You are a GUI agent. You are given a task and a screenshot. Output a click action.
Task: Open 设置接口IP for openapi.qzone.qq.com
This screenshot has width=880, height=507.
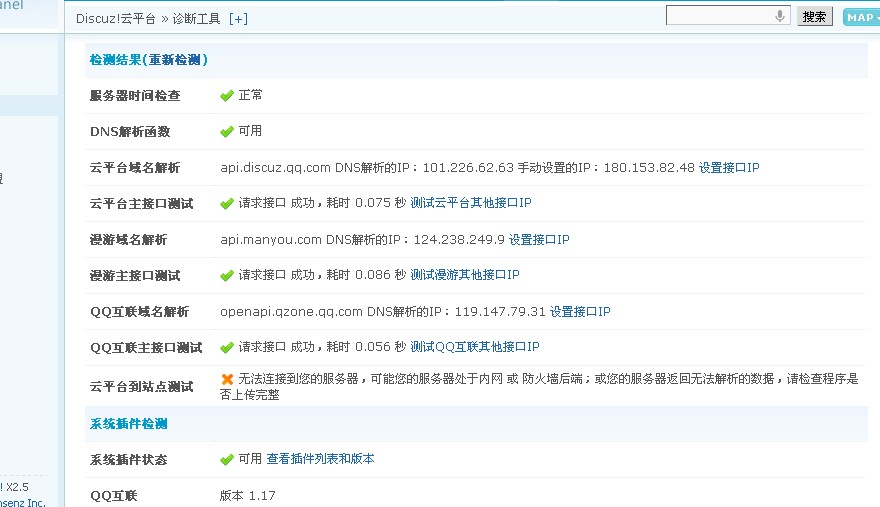point(580,312)
